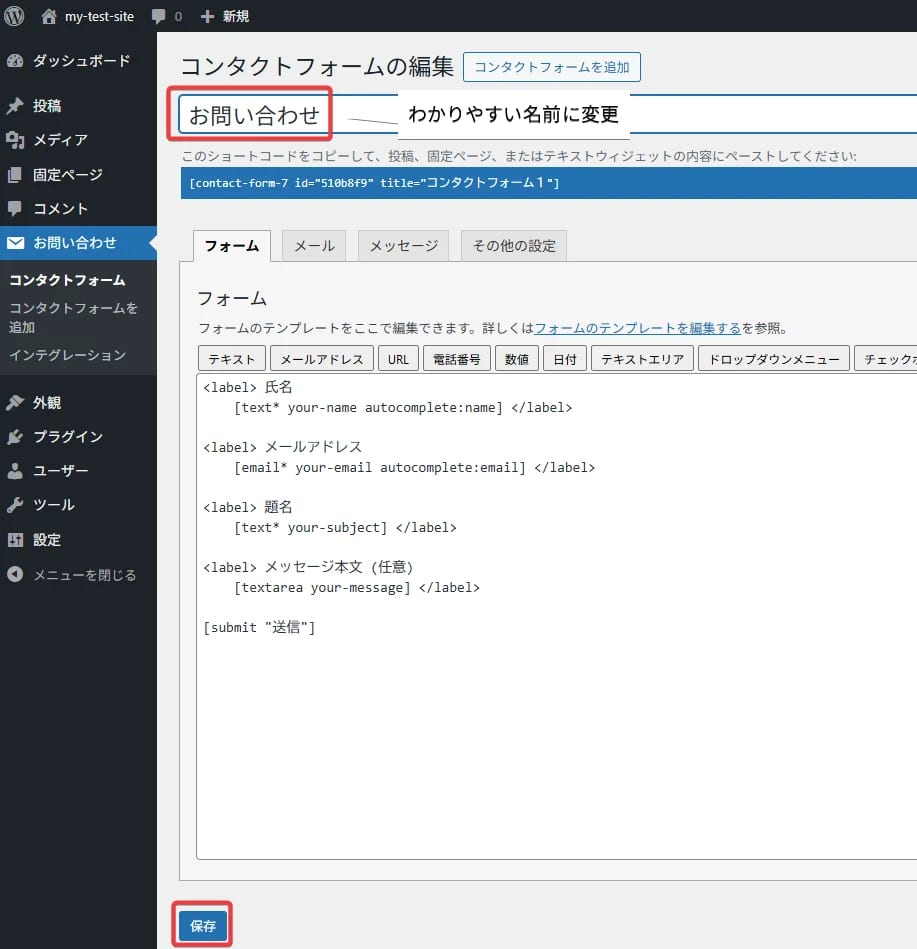The image size is (917, 949).
Task: Click the 保存 save button
Action: [x=202, y=924]
